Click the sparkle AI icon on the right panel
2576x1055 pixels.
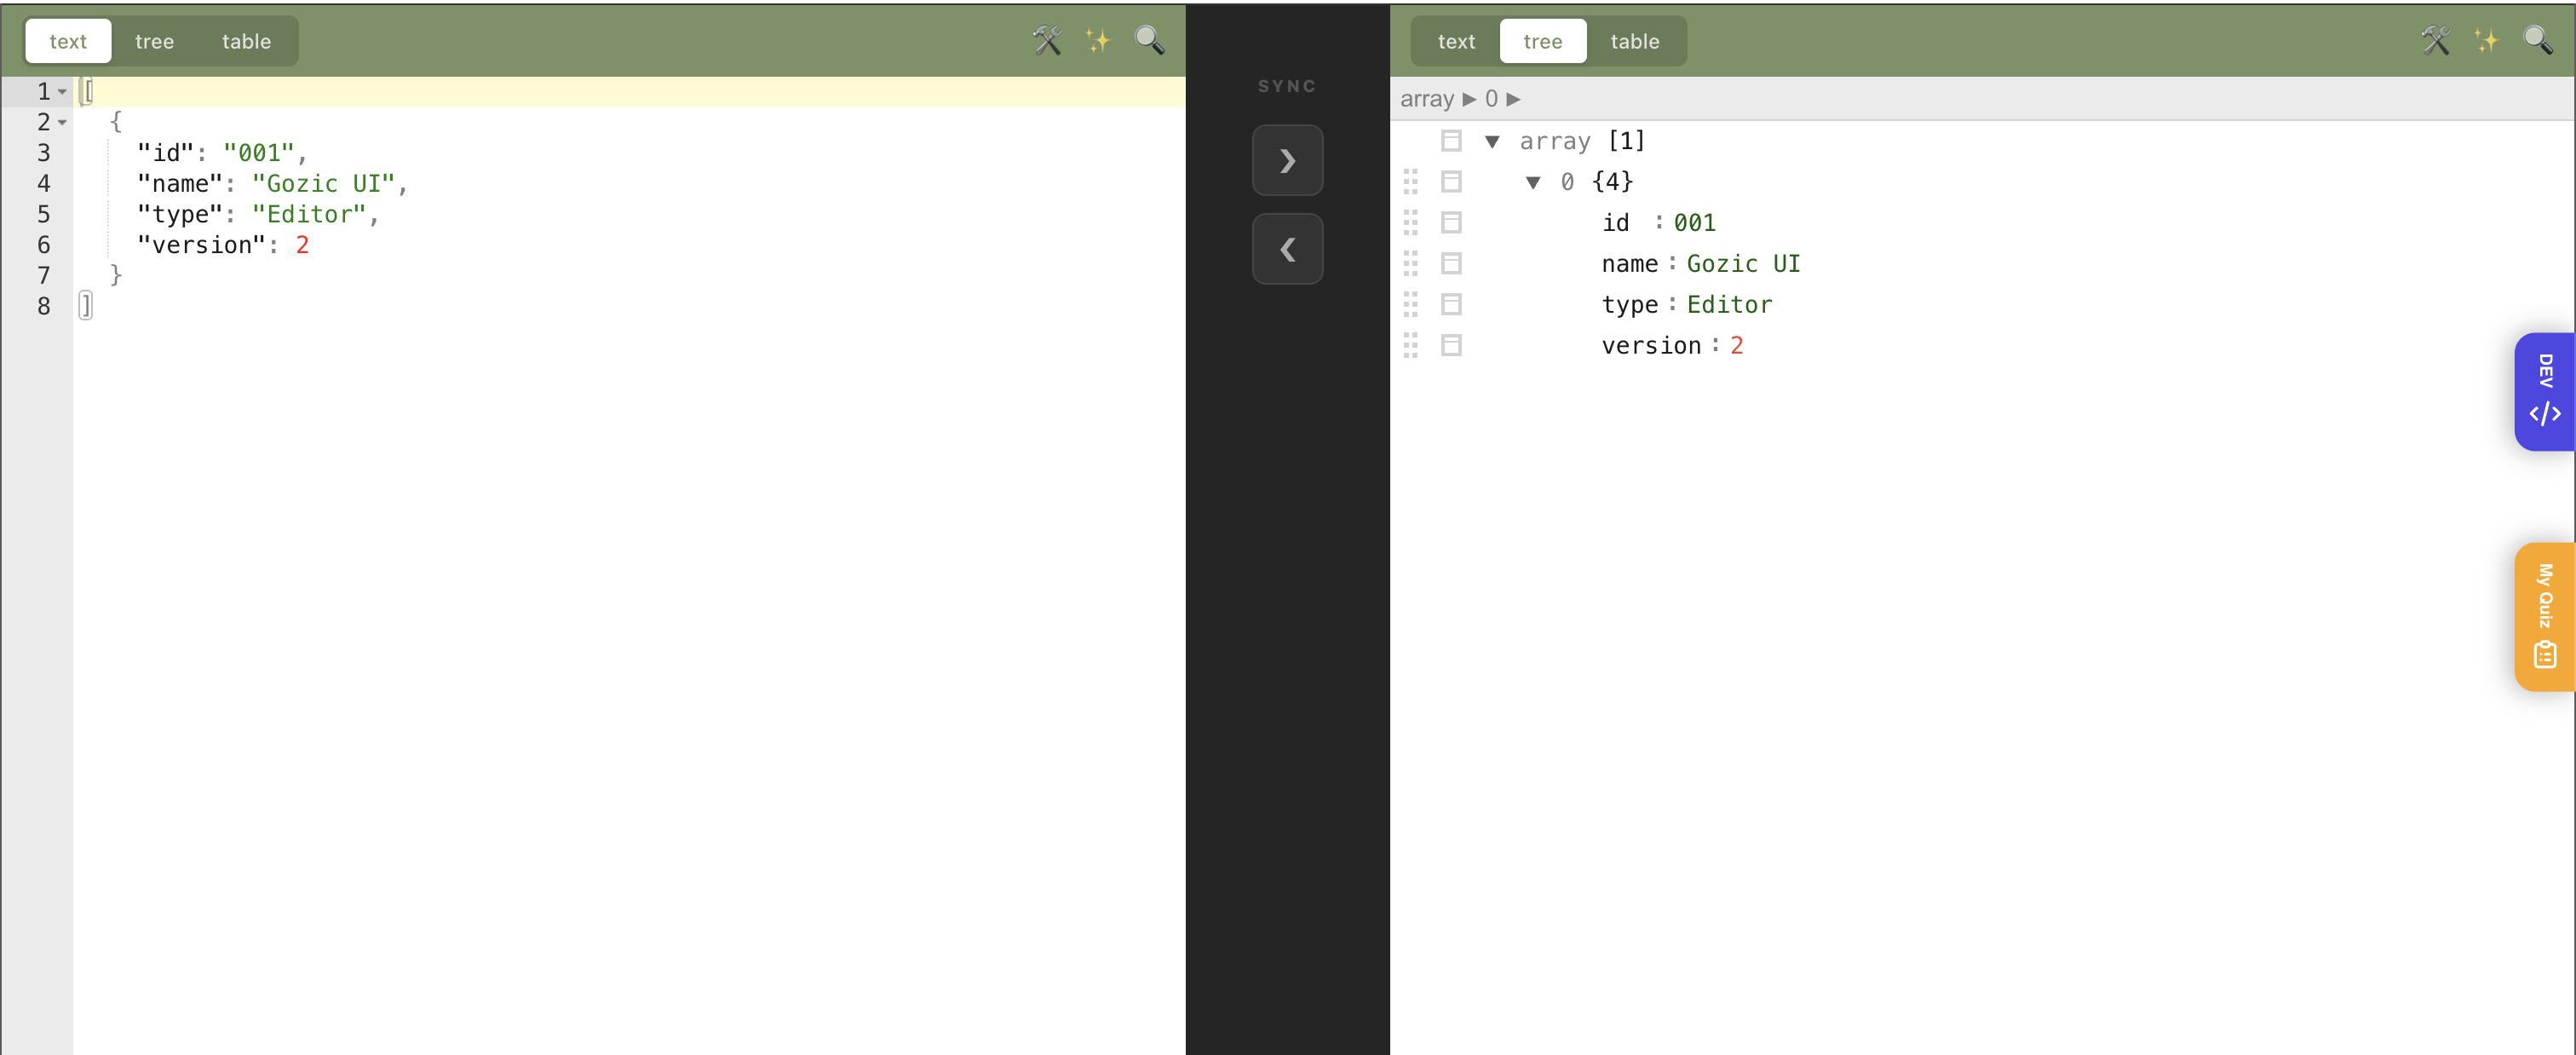click(2487, 41)
